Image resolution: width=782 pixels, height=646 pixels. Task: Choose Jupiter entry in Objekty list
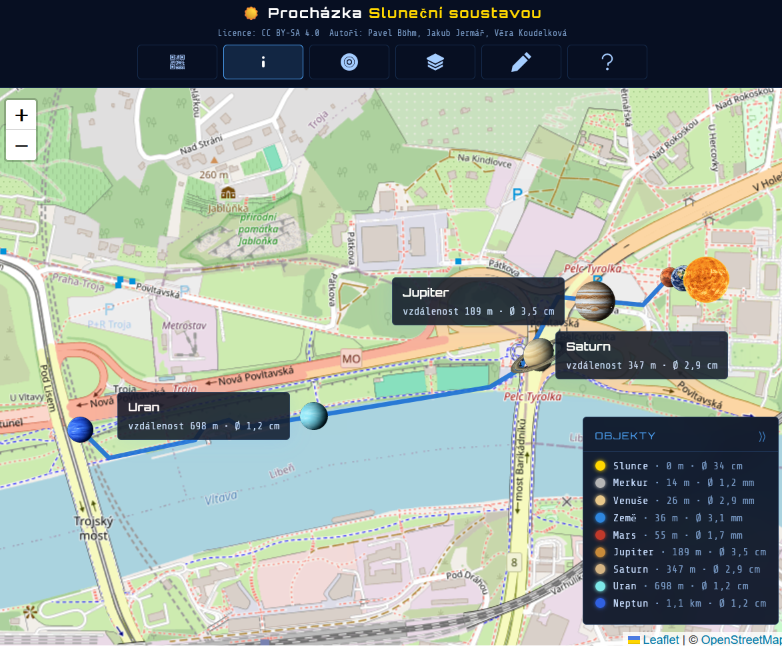tap(680, 552)
